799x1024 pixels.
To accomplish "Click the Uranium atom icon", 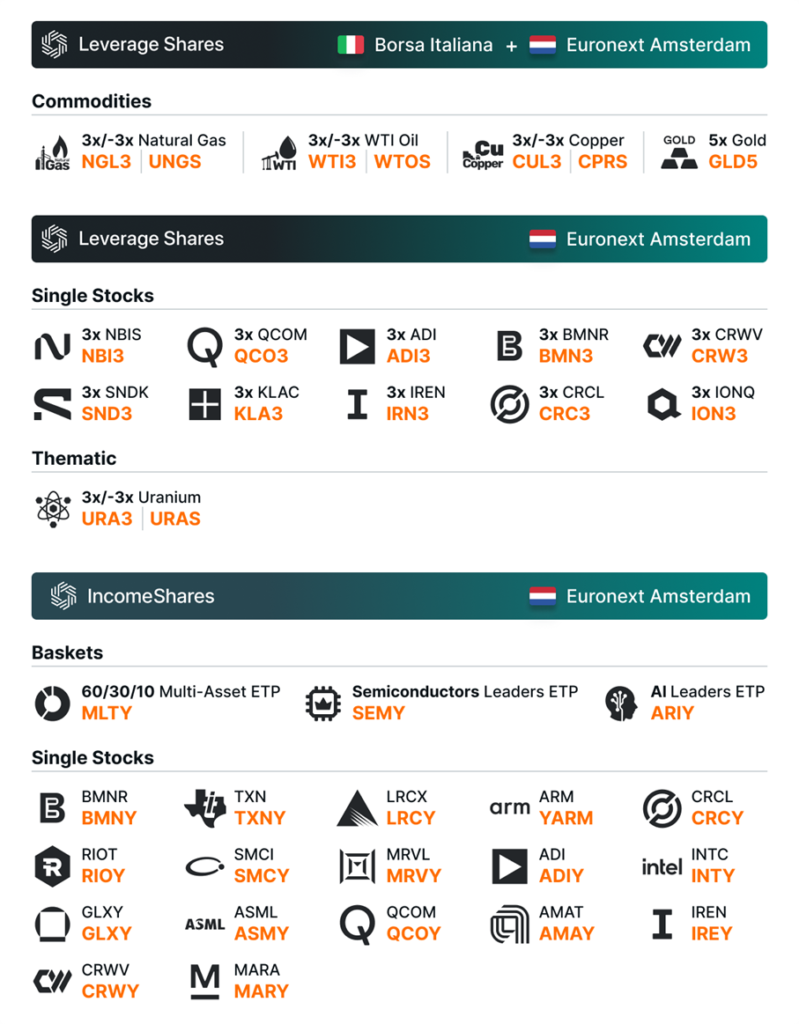I will [x=52, y=508].
